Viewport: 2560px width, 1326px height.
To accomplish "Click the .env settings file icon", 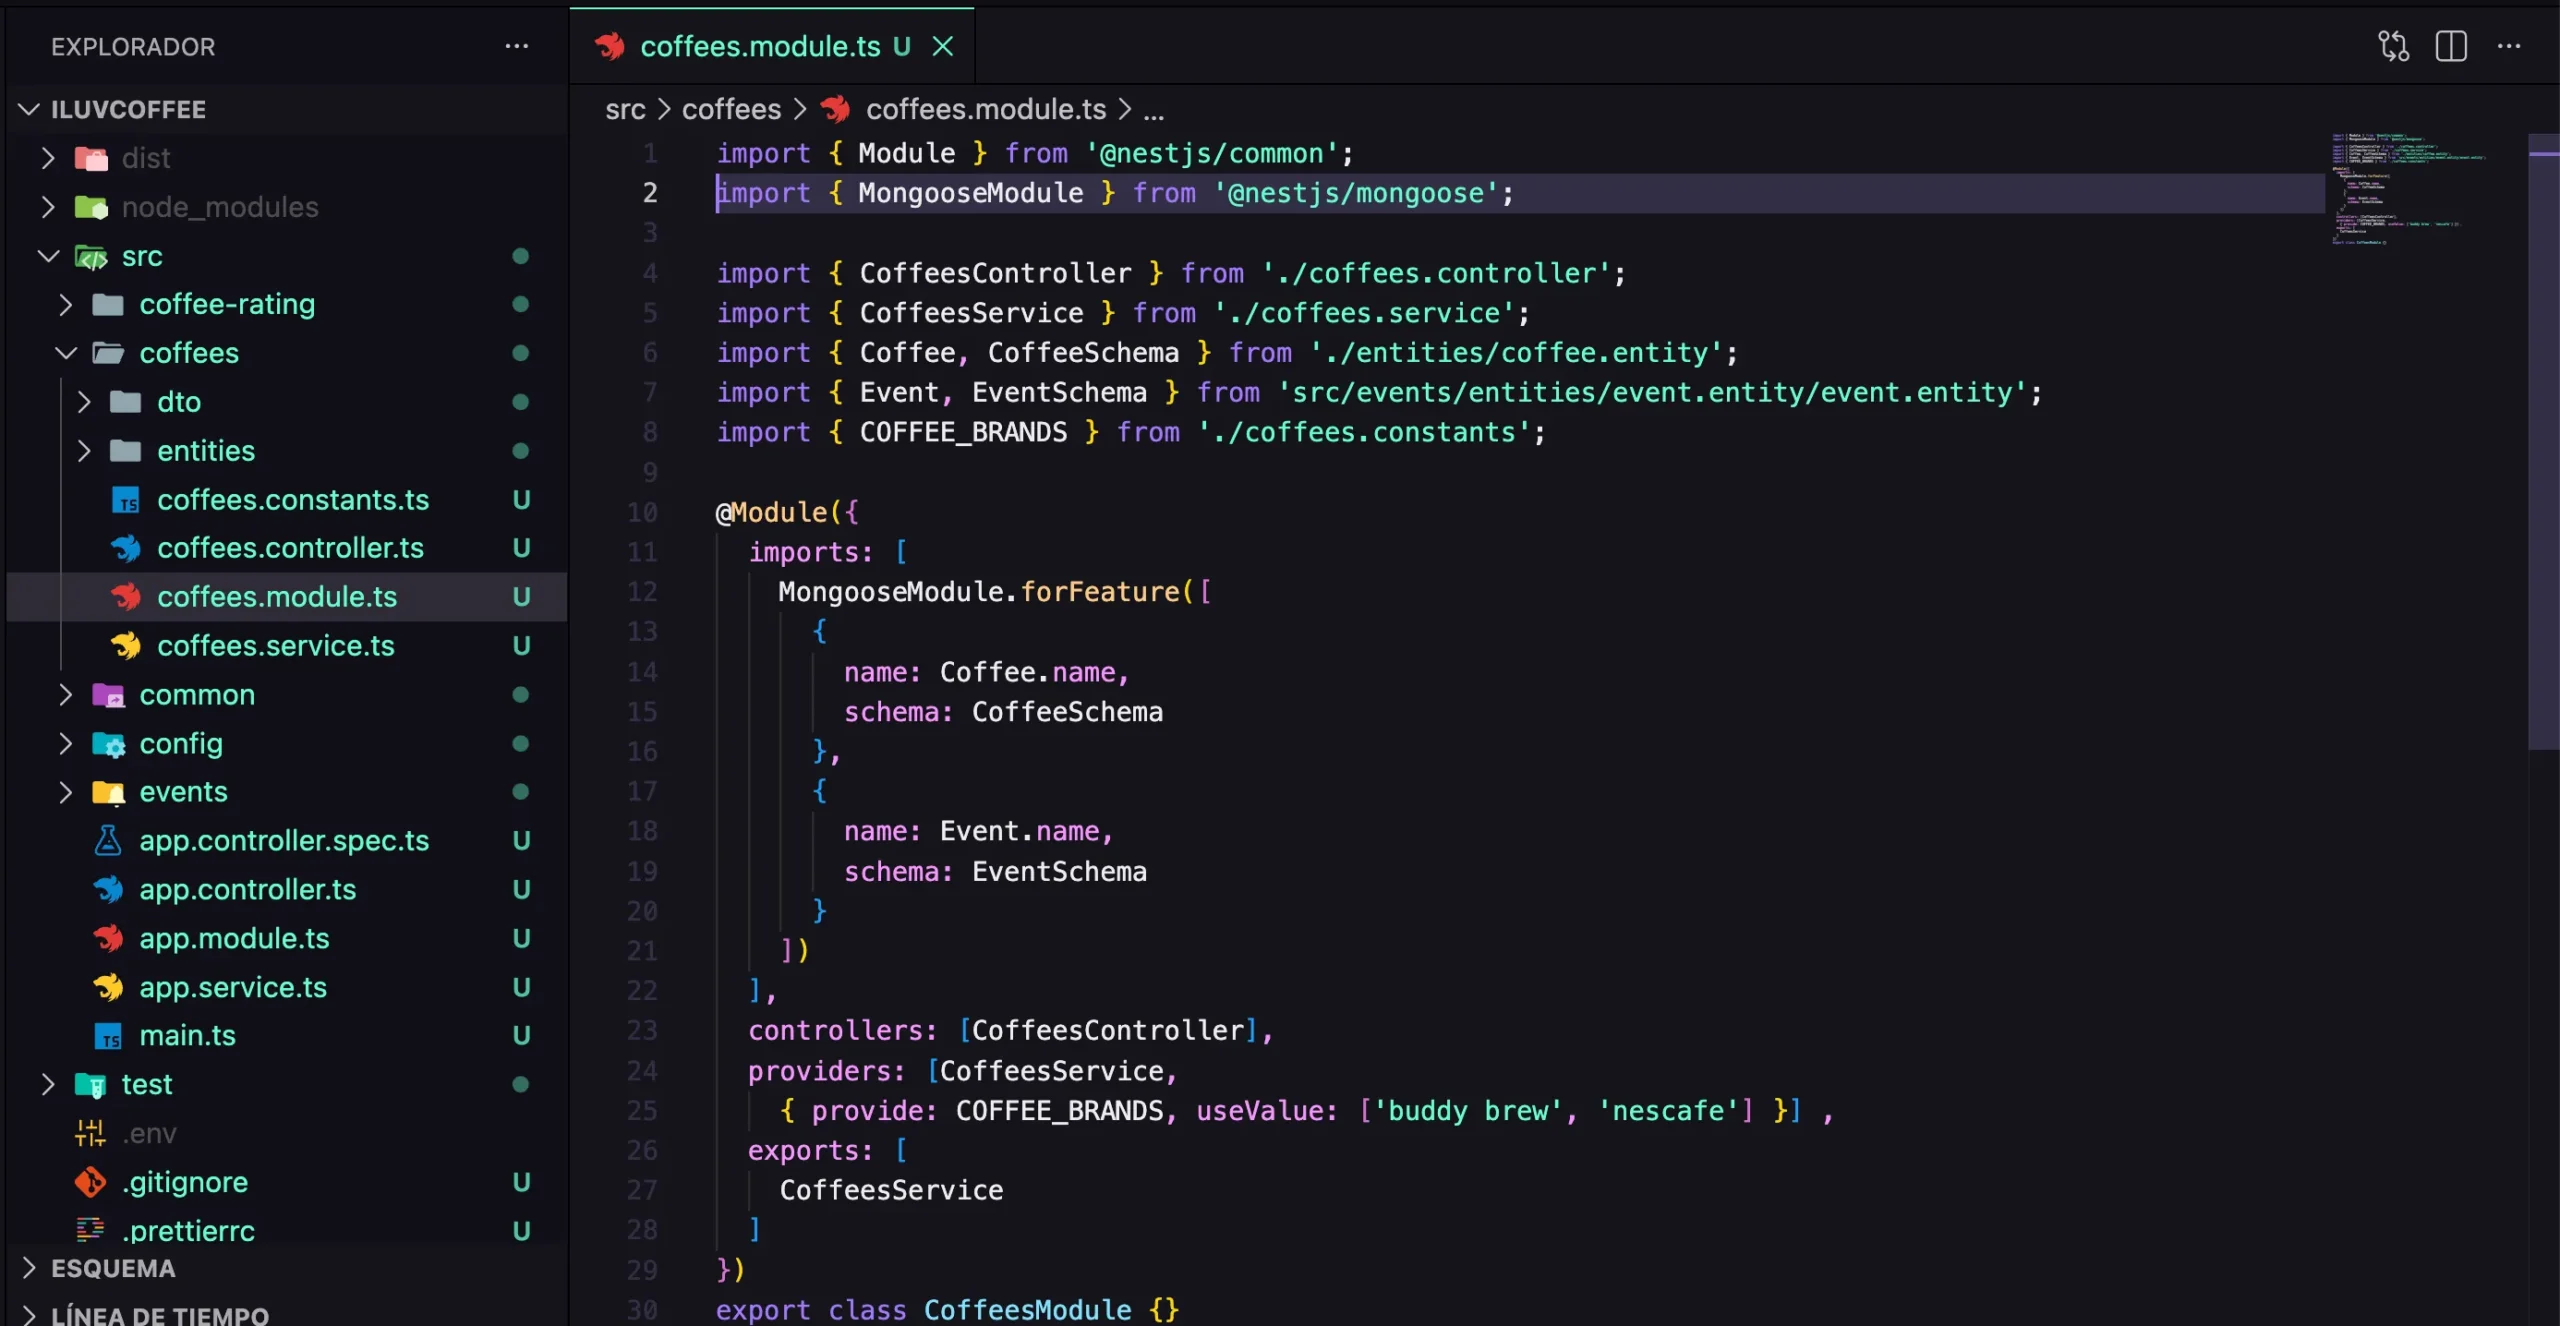I will [90, 1133].
